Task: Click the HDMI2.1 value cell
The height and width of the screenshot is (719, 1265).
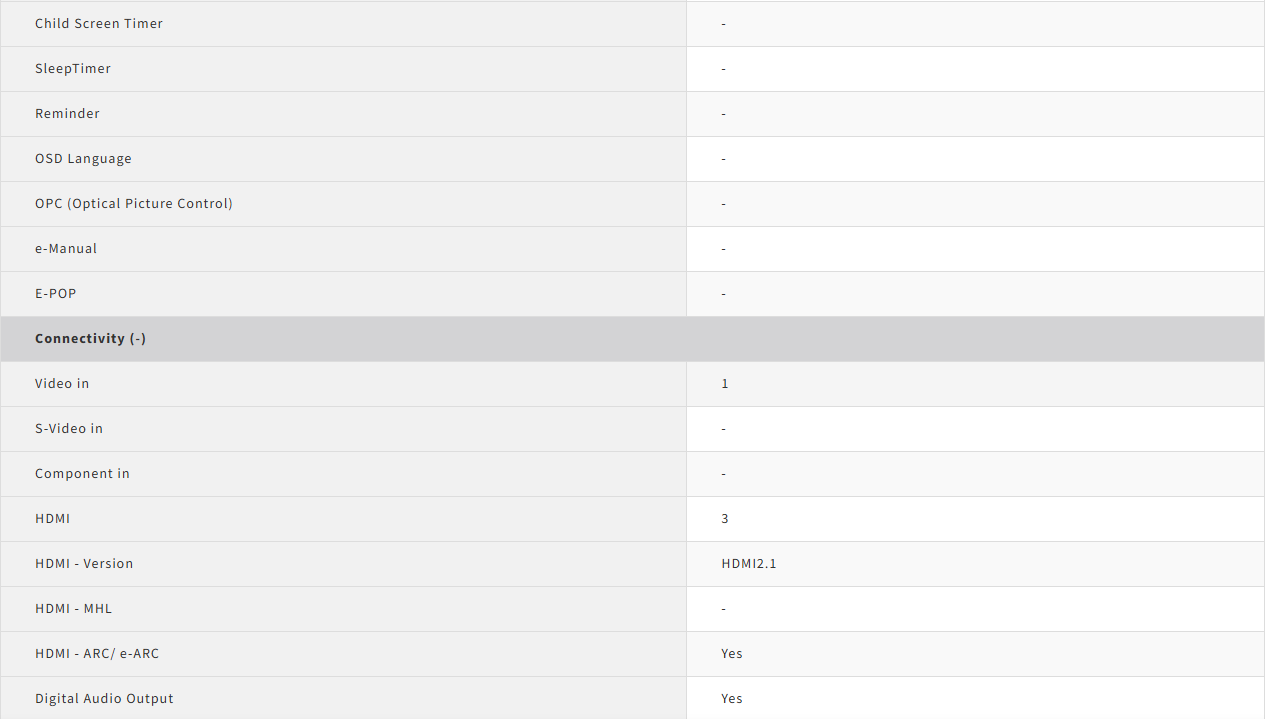Action: point(749,564)
